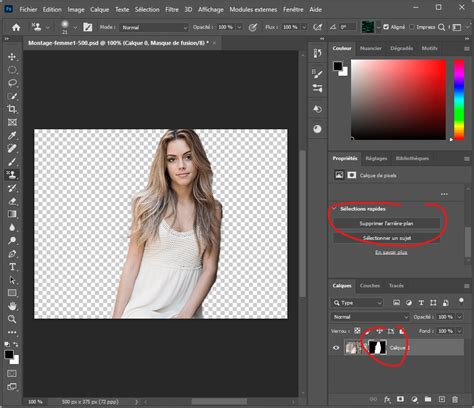Open the Type filter dropdown in Calques

pos(357,303)
